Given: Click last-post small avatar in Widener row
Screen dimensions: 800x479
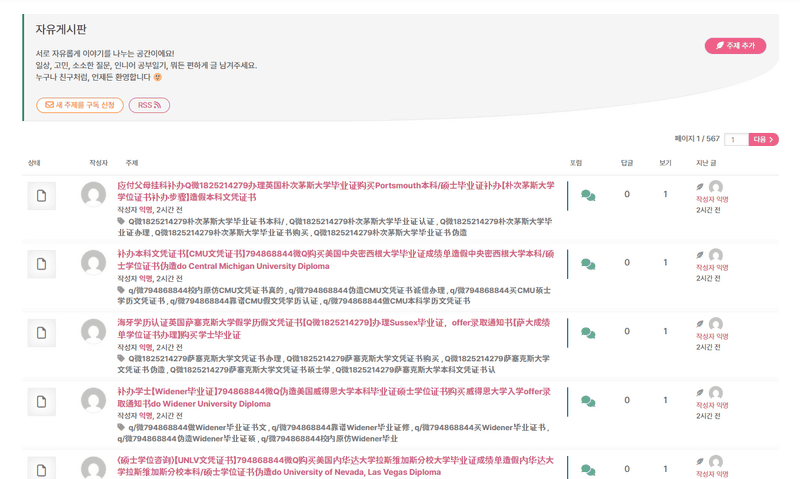Looking at the screenshot, I should [716, 393].
